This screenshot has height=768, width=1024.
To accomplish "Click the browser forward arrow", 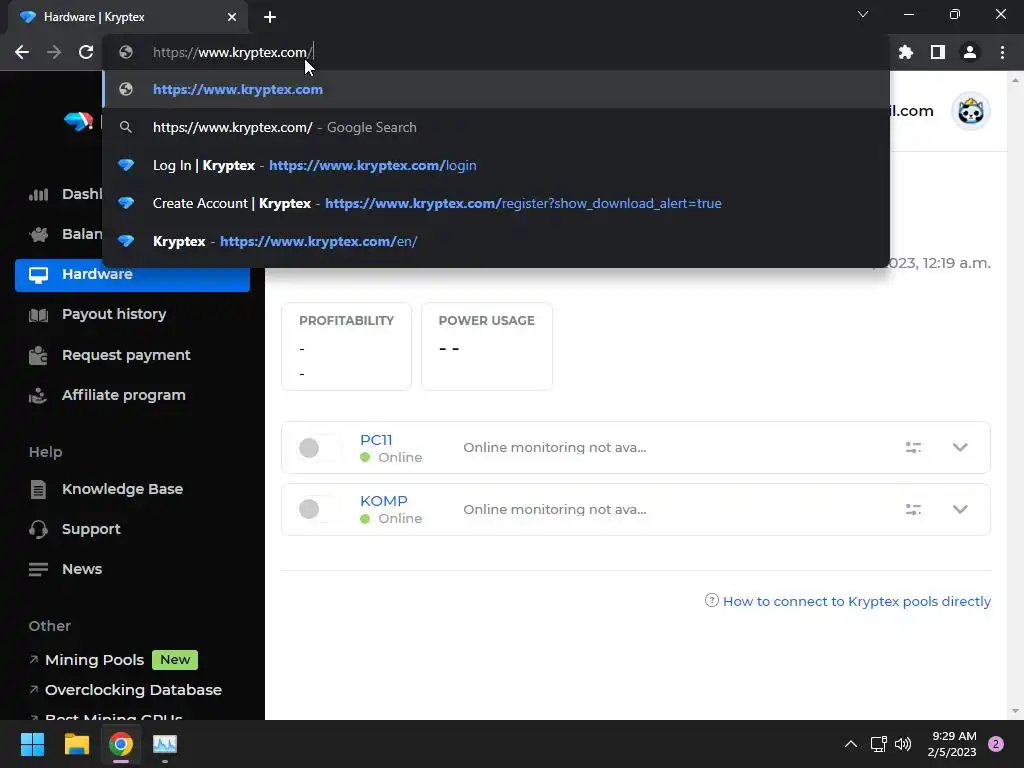I will 54,52.
